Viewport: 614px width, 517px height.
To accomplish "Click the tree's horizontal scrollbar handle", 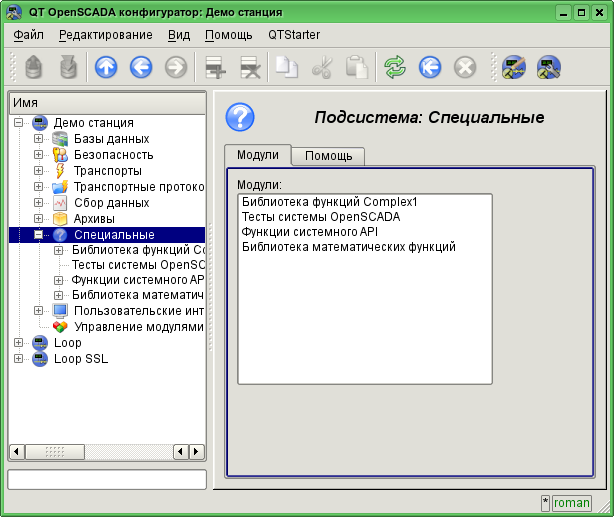I will 55,452.
